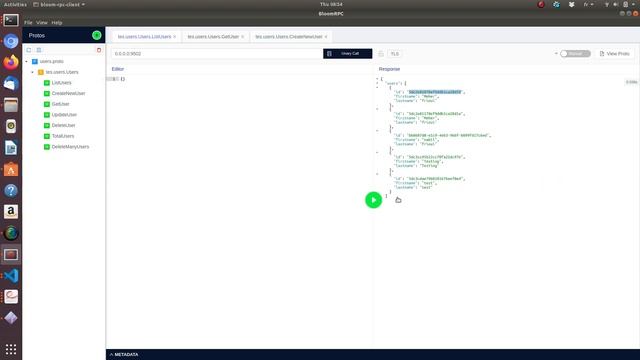
Task: Close the GetUser tab
Action: (242, 37)
